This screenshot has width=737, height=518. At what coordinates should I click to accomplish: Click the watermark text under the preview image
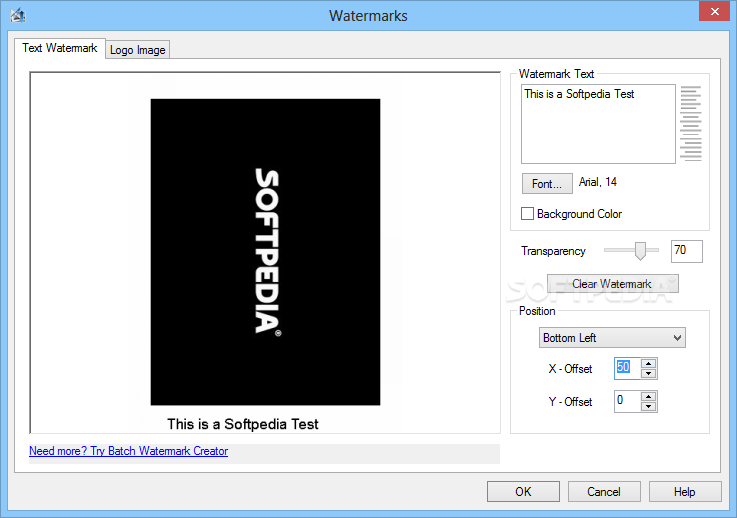click(243, 424)
